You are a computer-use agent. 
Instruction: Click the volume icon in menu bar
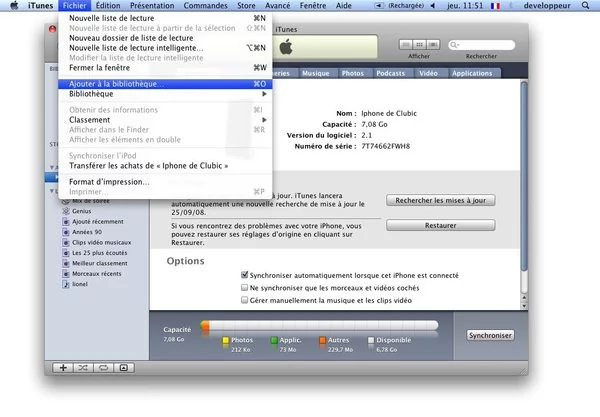(433, 6)
